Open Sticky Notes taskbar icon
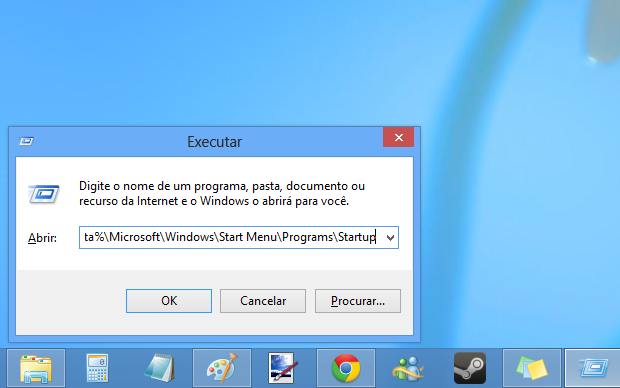 (532, 368)
